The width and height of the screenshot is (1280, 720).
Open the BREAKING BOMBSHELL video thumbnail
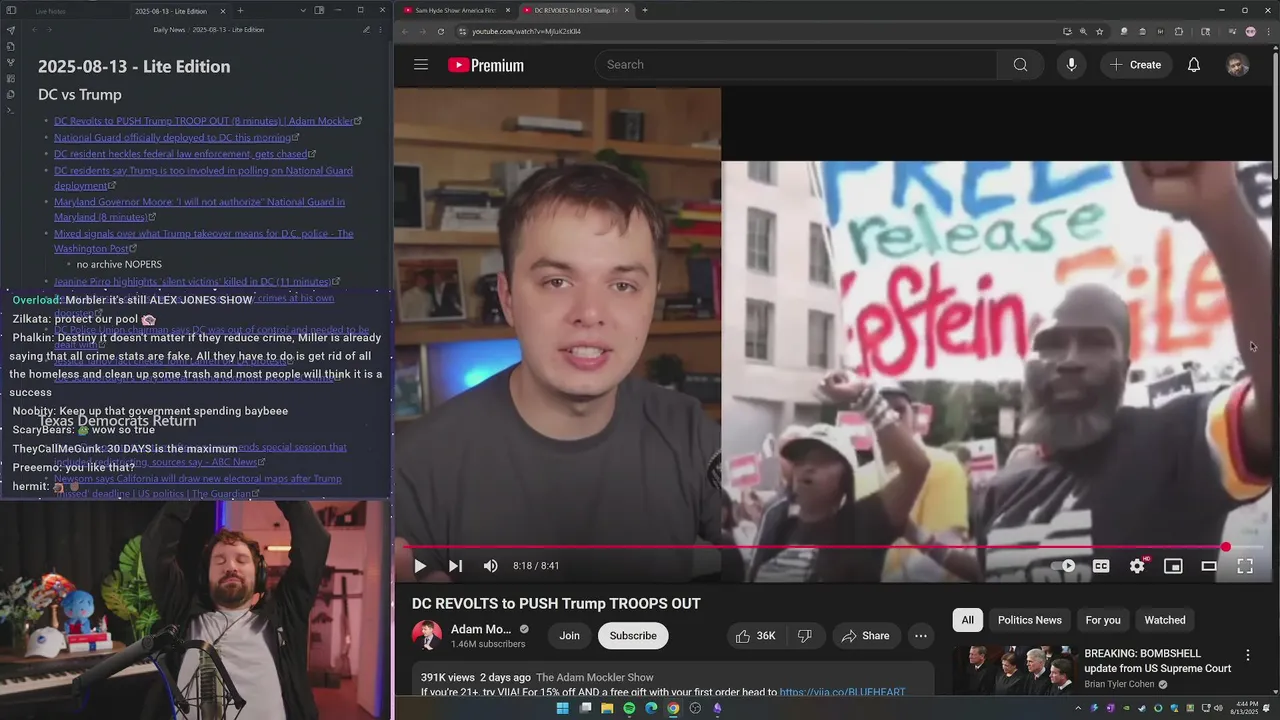tap(1013, 670)
